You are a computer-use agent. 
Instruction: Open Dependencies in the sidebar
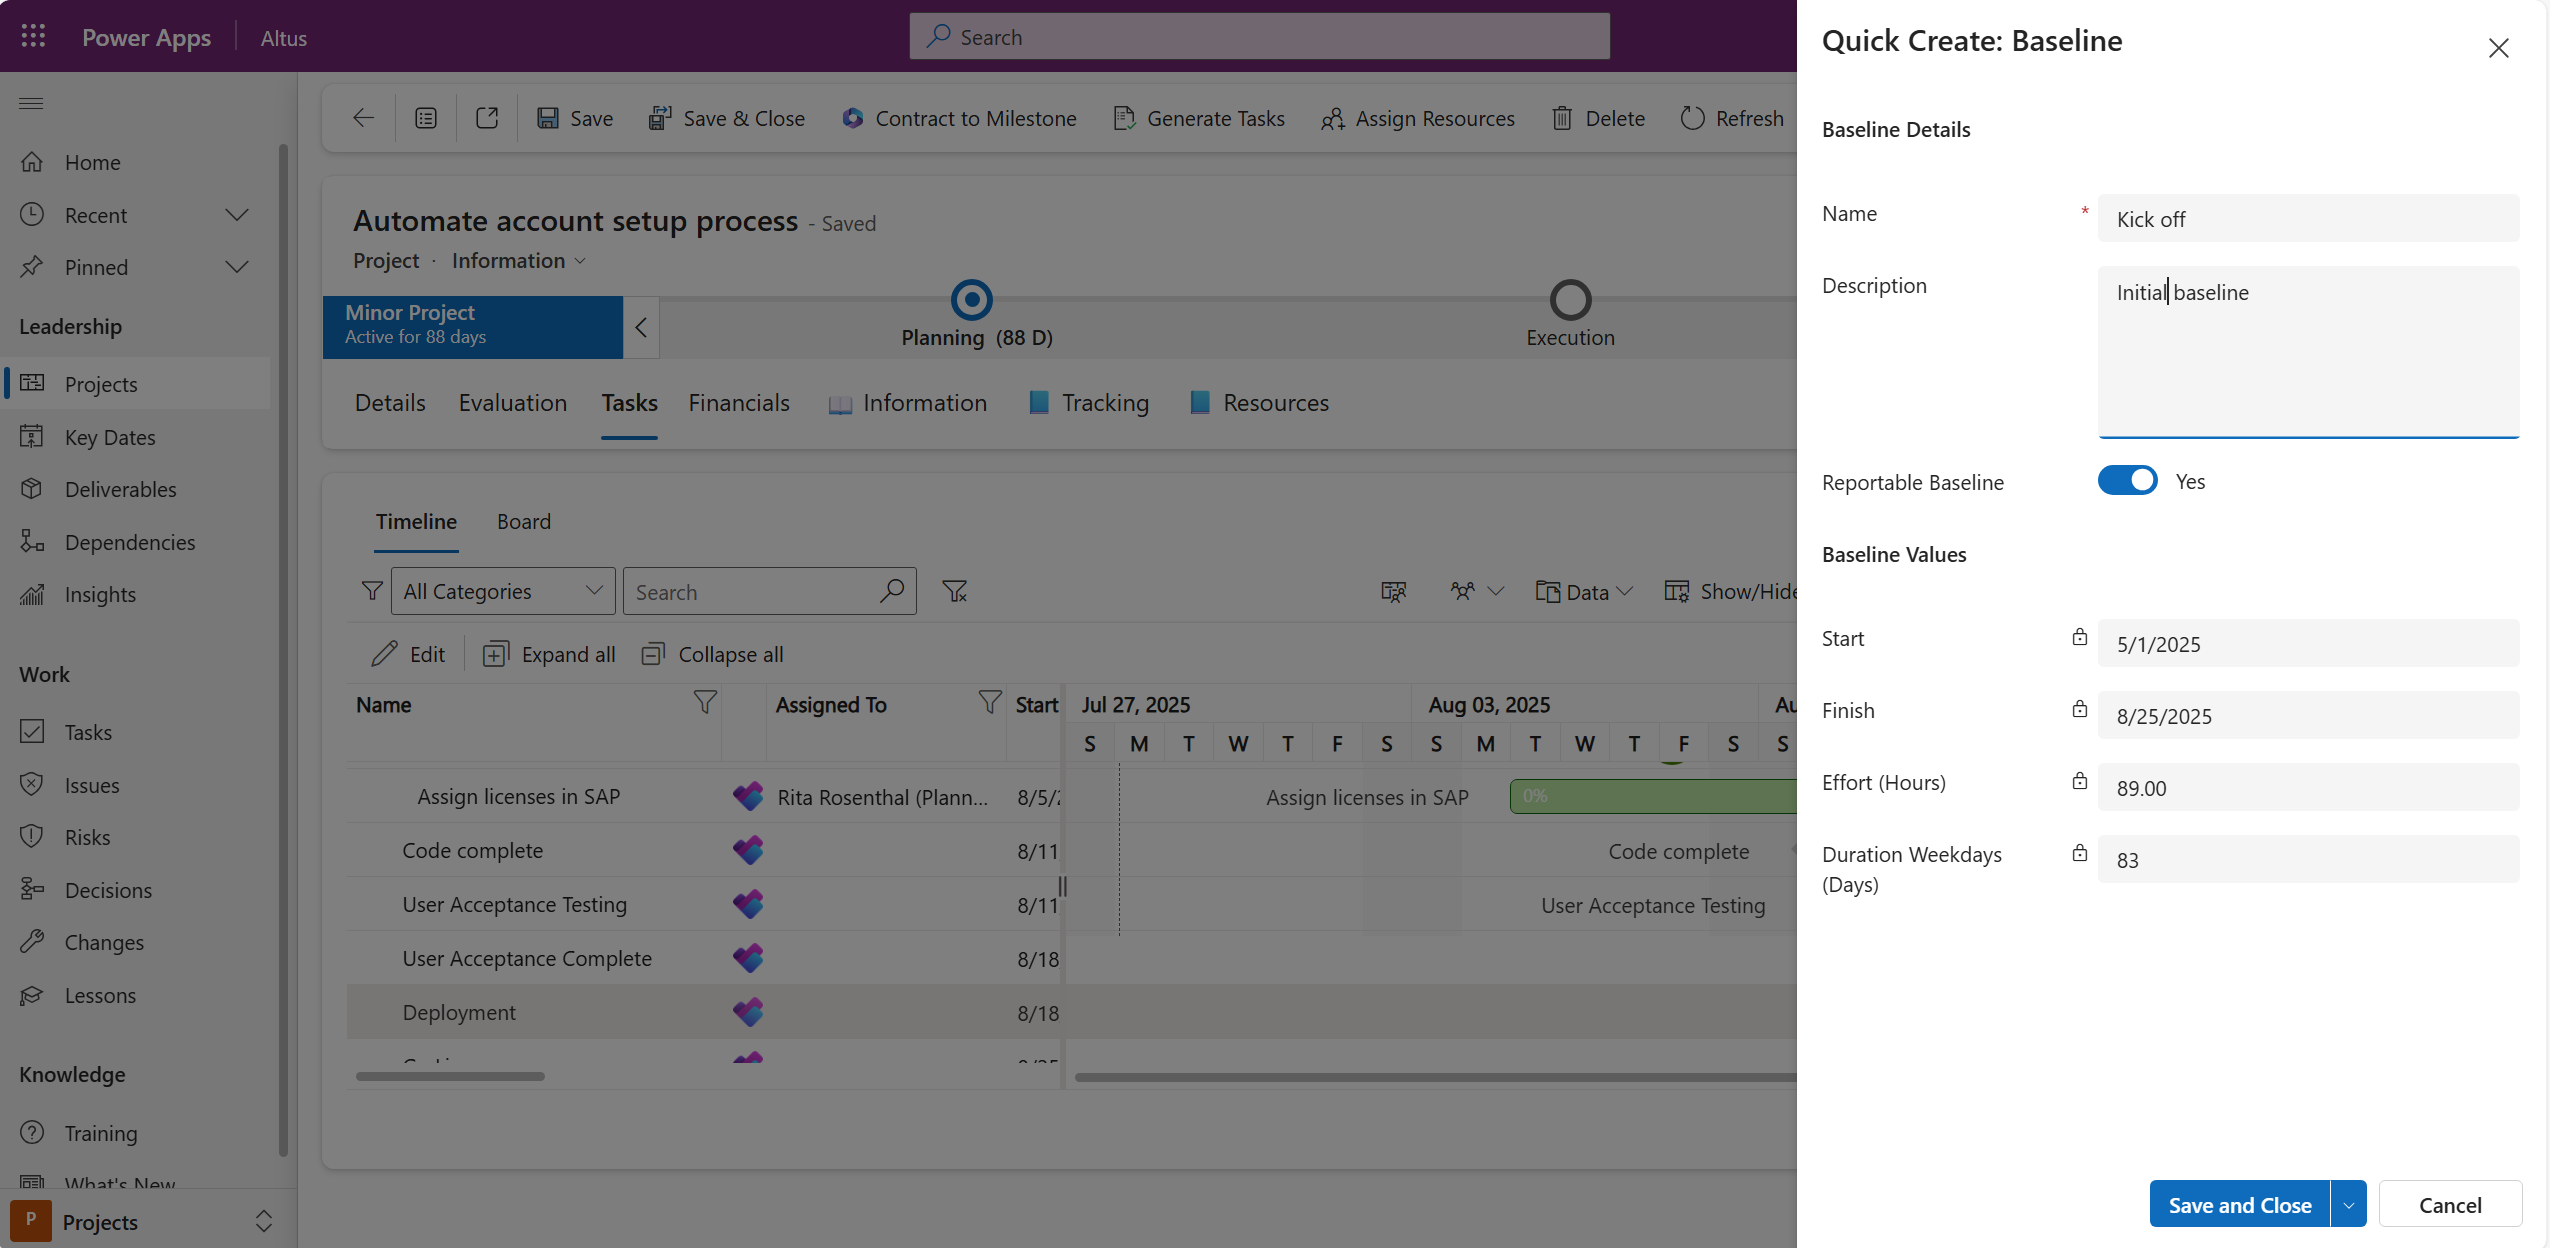pyautogui.click(x=128, y=542)
